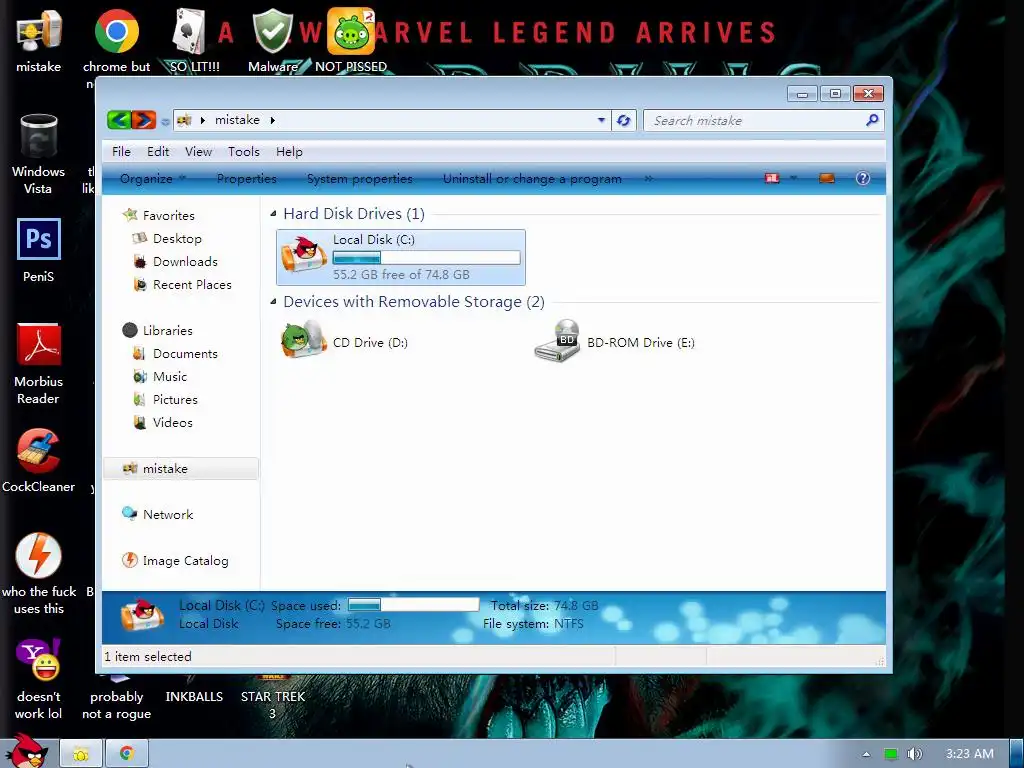Click Uninstall or change a program
This screenshot has width=1024, height=768.
(532, 178)
